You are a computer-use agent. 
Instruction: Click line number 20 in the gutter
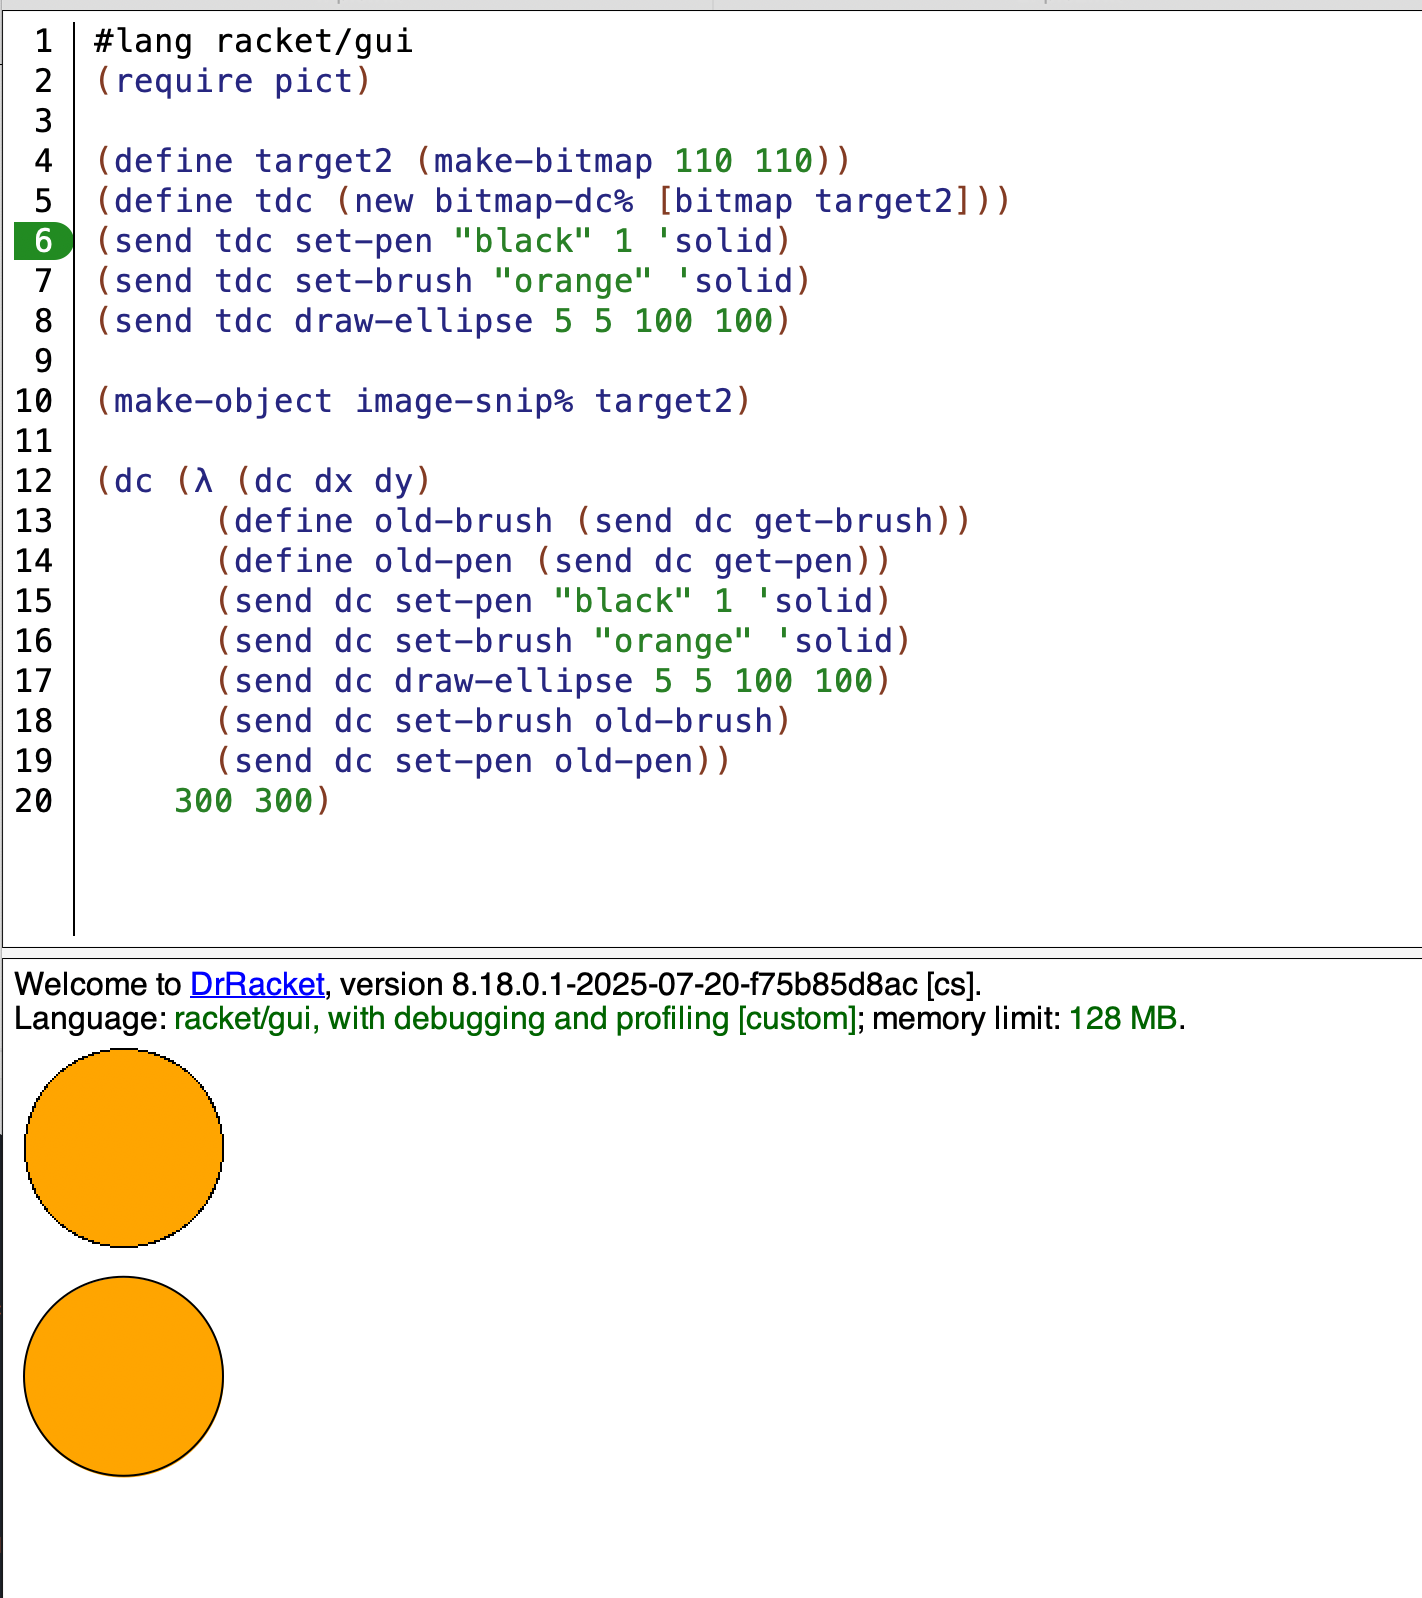tap(33, 801)
